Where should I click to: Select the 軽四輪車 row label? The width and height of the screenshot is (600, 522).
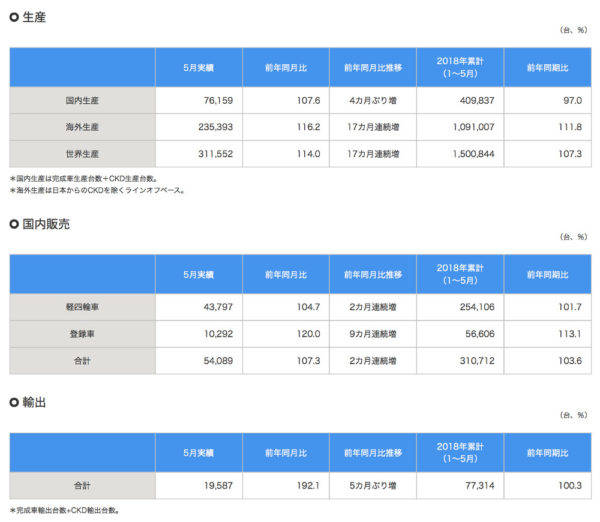(82, 307)
